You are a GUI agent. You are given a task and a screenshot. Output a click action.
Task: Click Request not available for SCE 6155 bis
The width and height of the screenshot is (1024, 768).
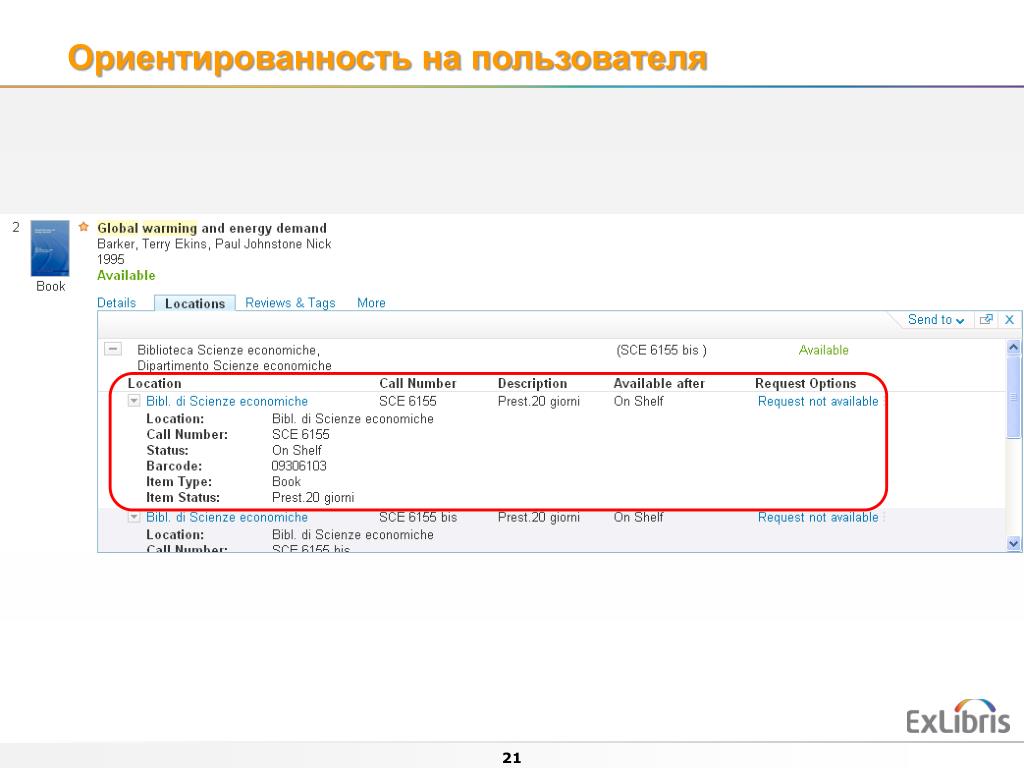click(x=818, y=517)
